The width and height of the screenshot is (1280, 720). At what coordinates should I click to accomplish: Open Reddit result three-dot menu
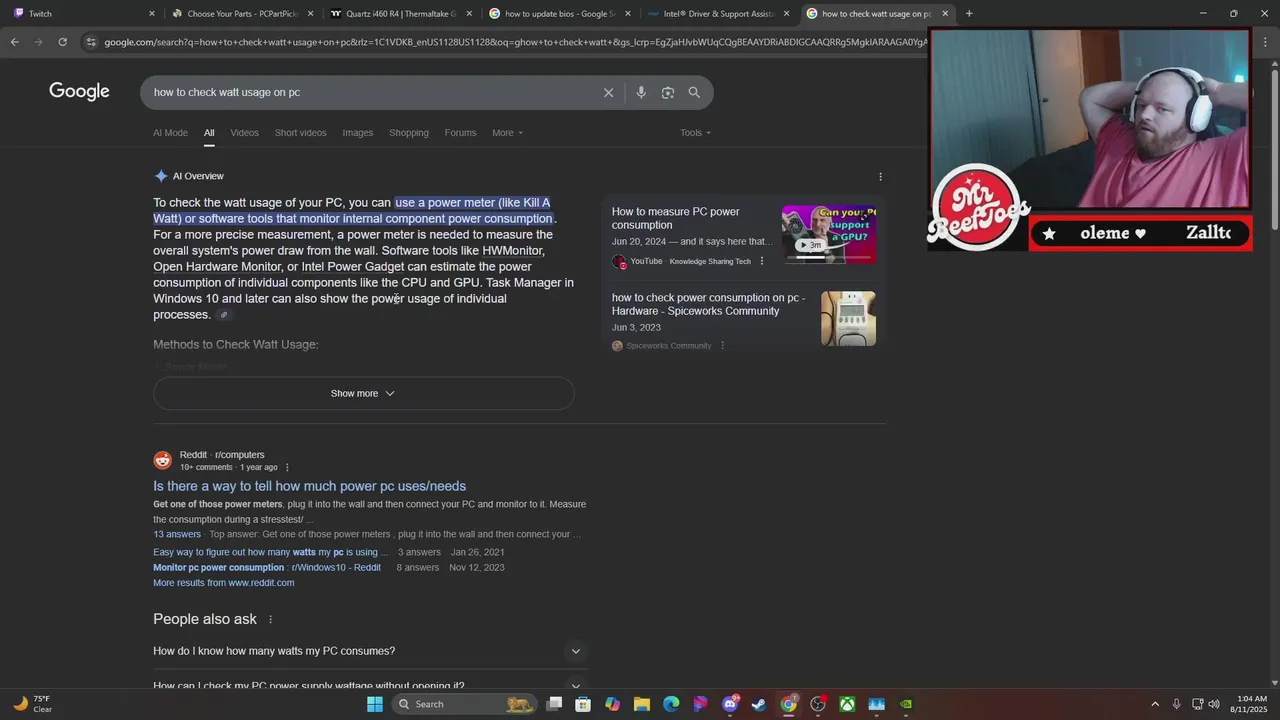pyautogui.click(x=287, y=467)
